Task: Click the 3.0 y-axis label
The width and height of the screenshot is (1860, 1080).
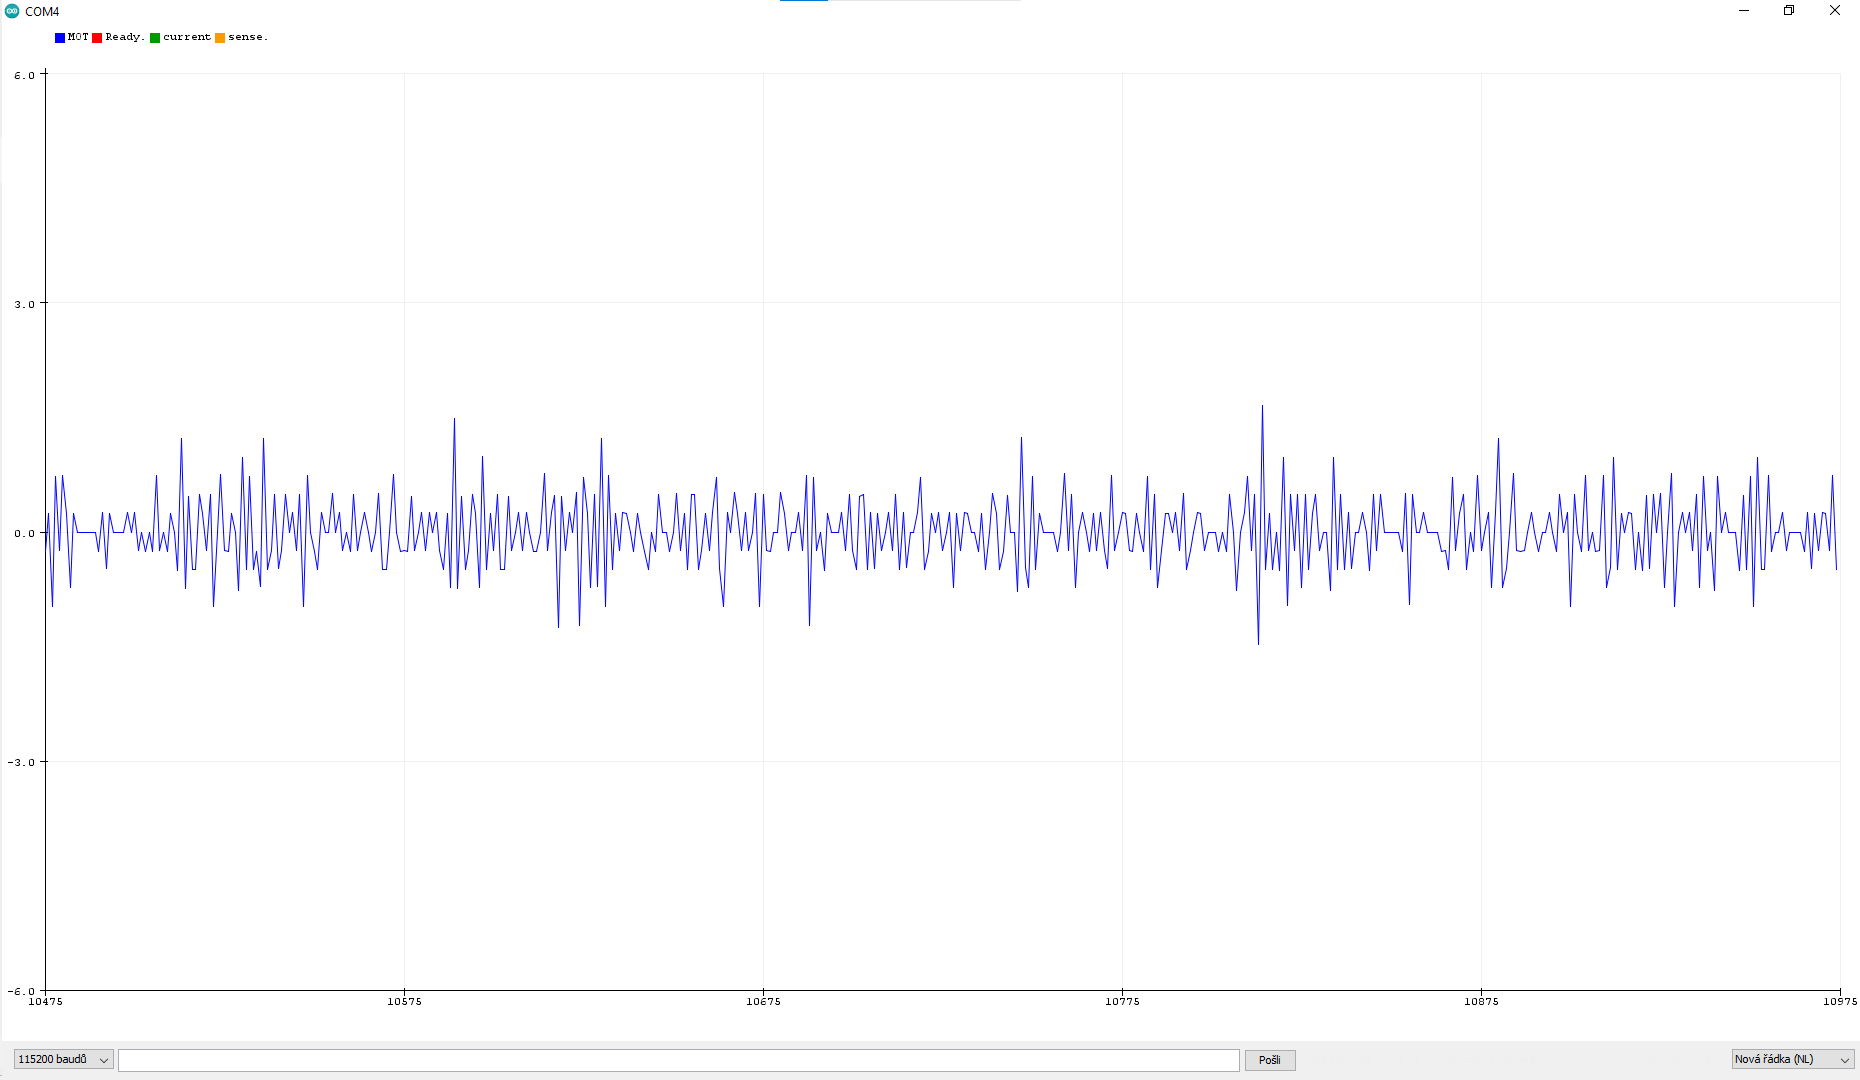Action: point(24,304)
